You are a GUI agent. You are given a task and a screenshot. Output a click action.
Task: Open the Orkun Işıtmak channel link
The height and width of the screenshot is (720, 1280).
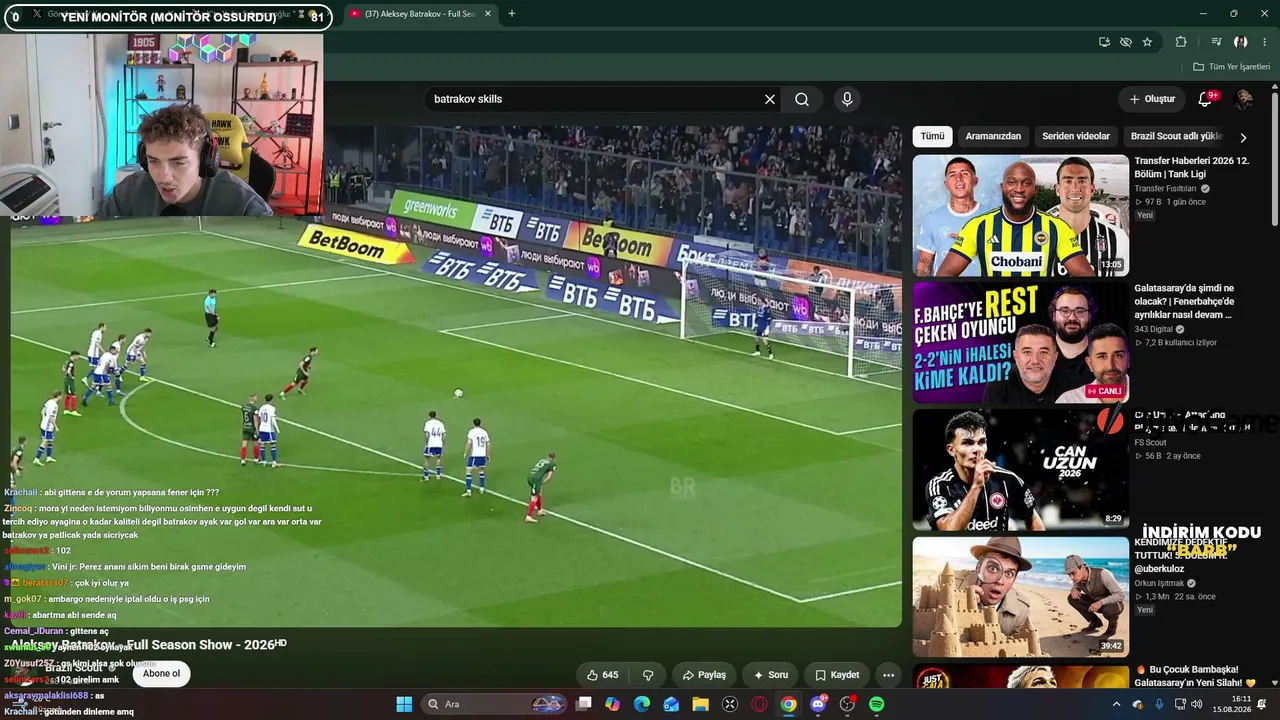tap(1158, 583)
